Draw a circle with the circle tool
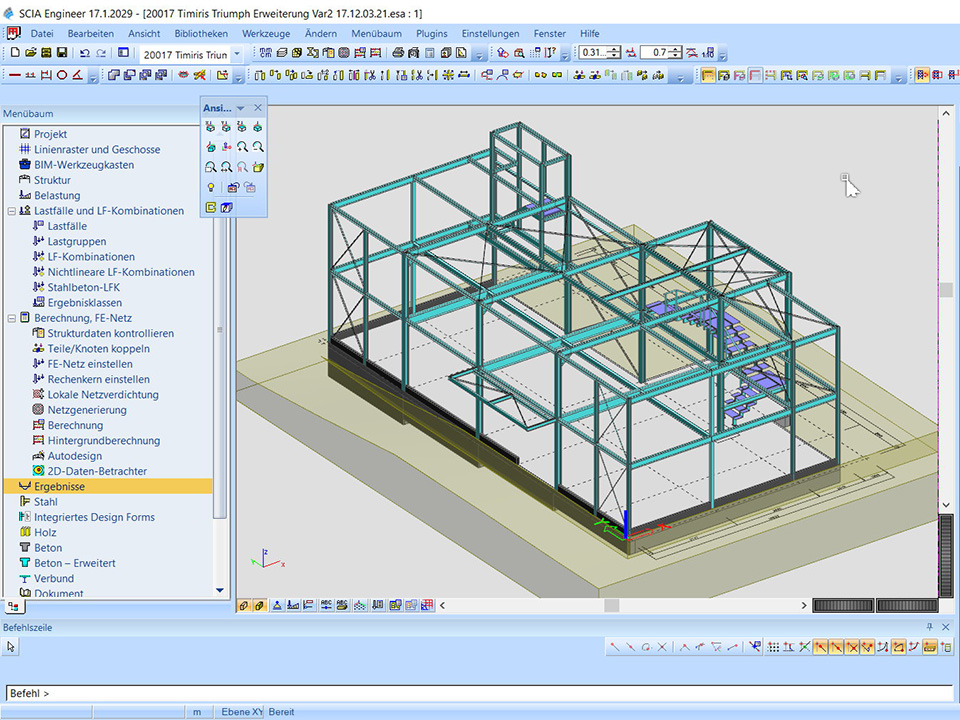Screen dimensions: 960x720 pyautogui.click(x=62, y=75)
